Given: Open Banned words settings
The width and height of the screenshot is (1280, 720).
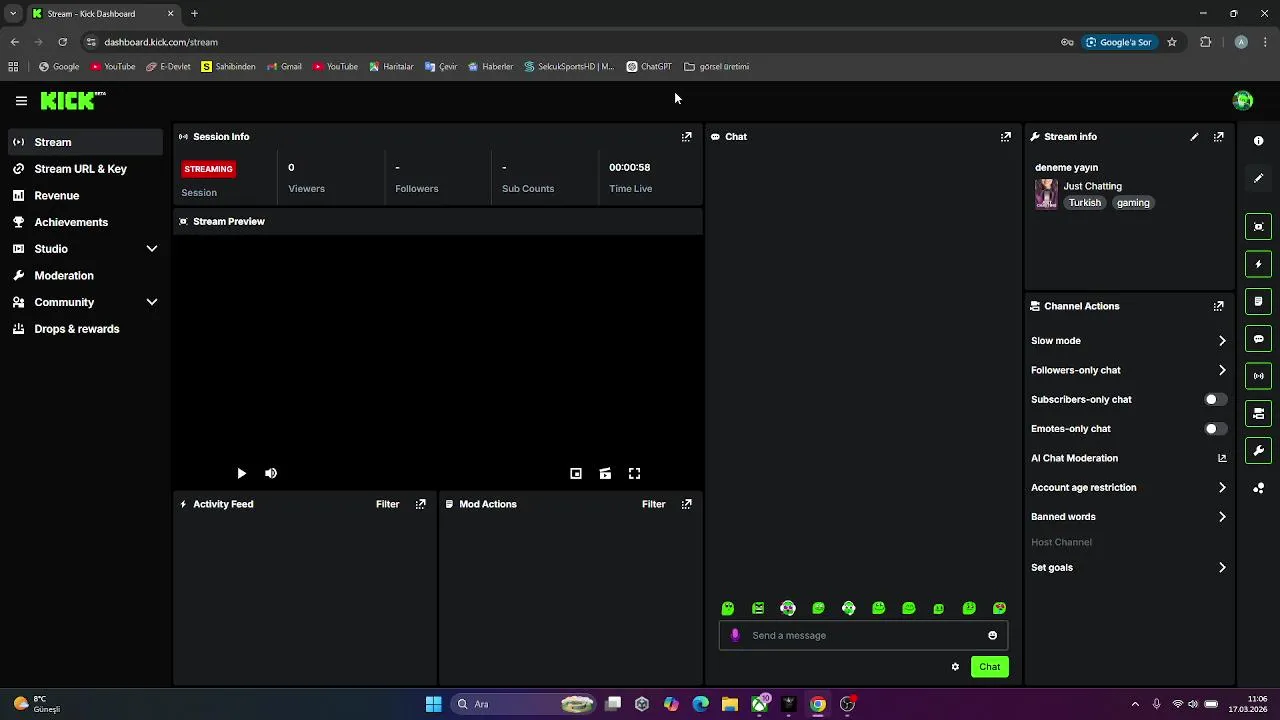Looking at the screenshot, I should click(1128, 517).
